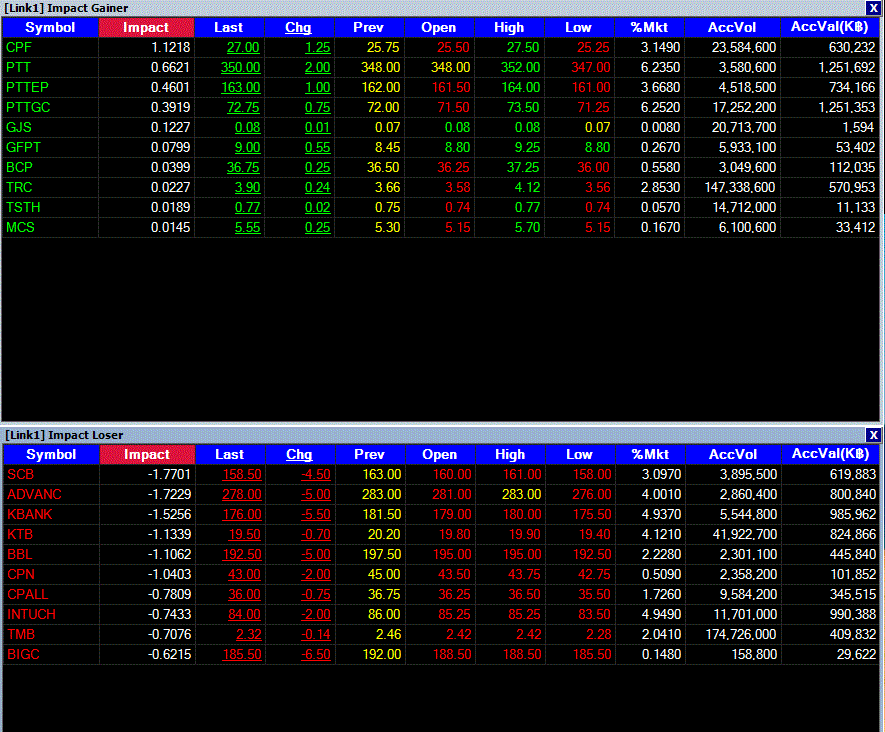
Task: Click AccVal header in Impact Loser table
Action: click(x=831, y=454)
